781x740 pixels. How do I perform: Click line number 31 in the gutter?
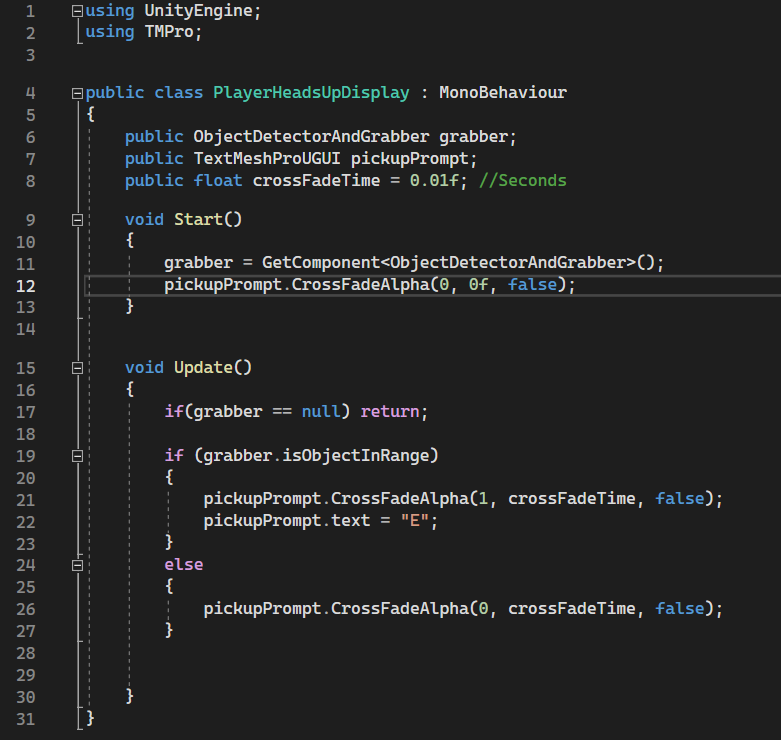click(26, 719)
